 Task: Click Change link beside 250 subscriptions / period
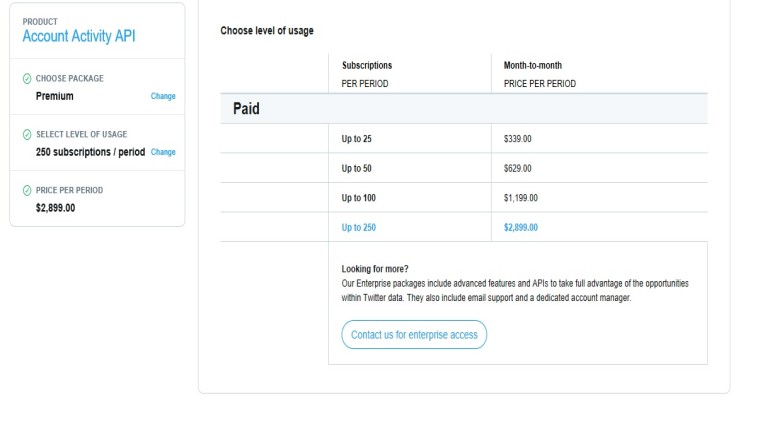pos(163,152)
